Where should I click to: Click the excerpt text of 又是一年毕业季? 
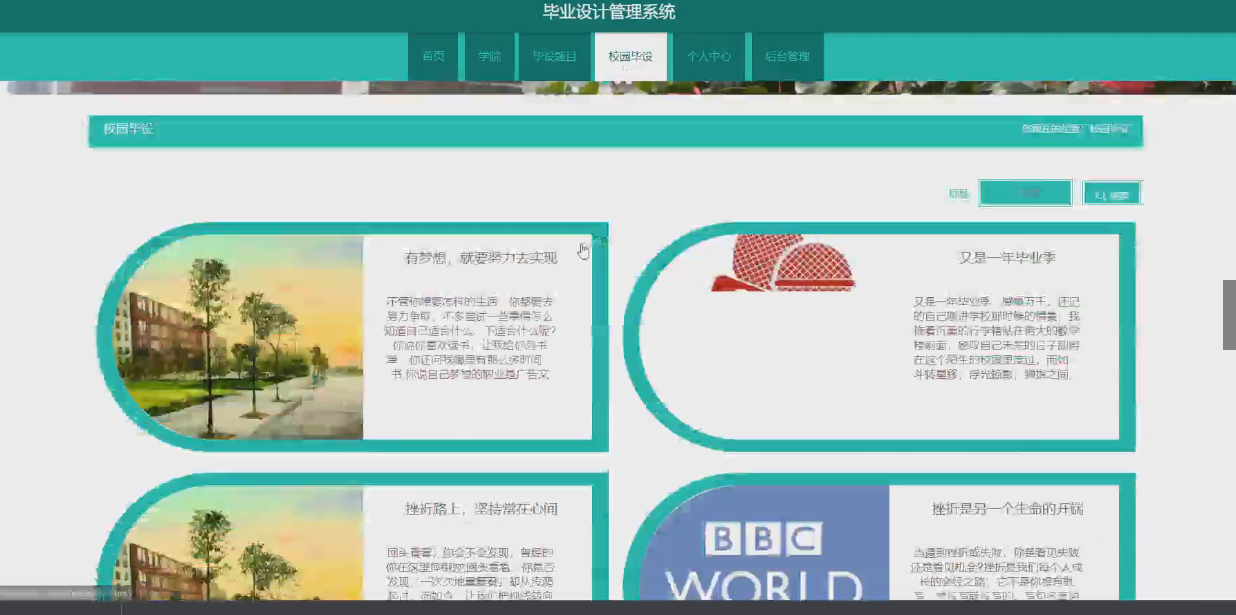(996, 338)
